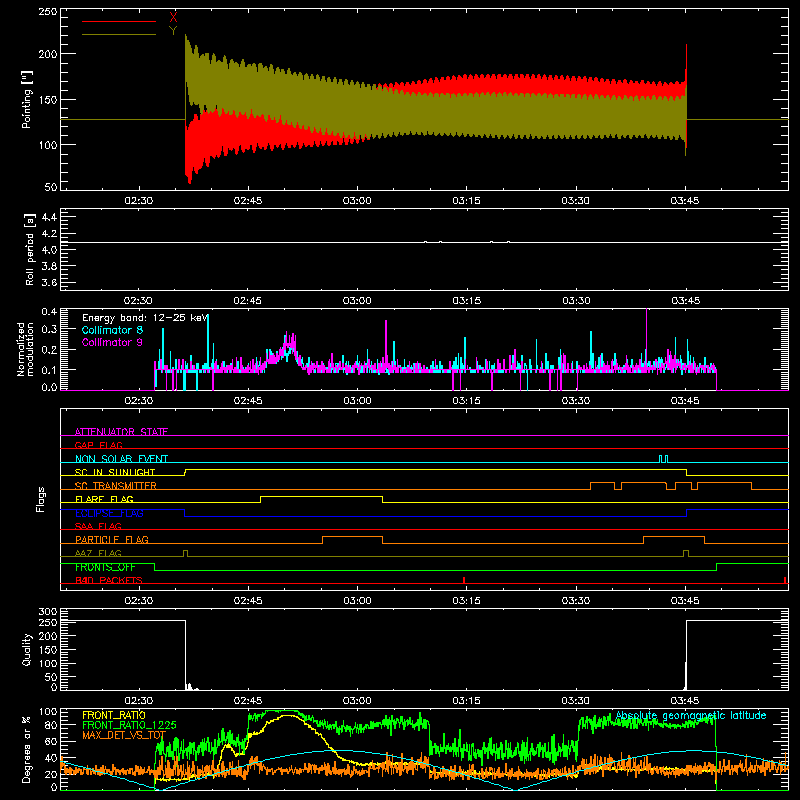Click the MAX_DET_VS_TOT legend entry
The width and height of the screenshot is (800, 800).
[124, 735]
